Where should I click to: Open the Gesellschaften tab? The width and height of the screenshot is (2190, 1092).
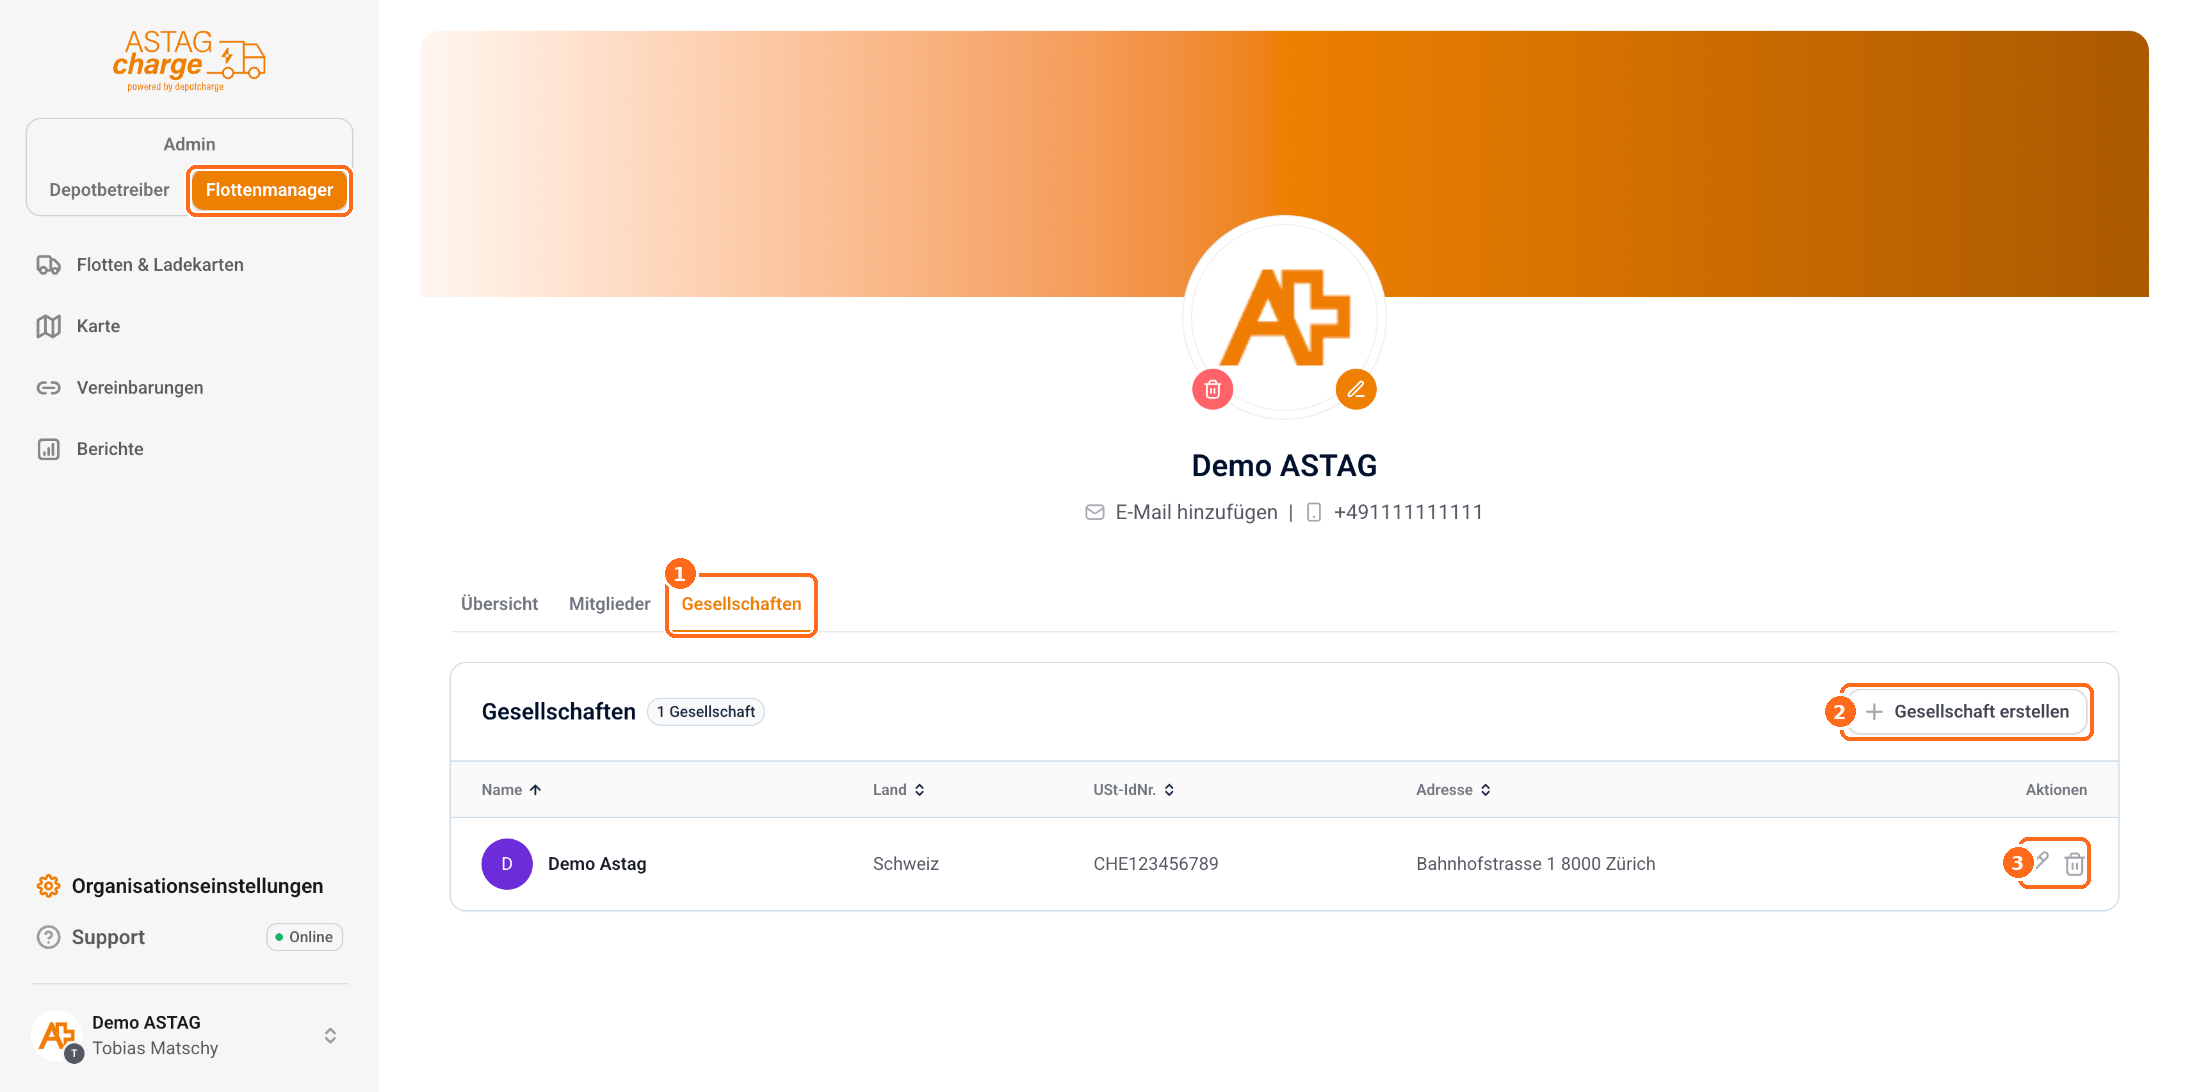(x=741, y=604)
